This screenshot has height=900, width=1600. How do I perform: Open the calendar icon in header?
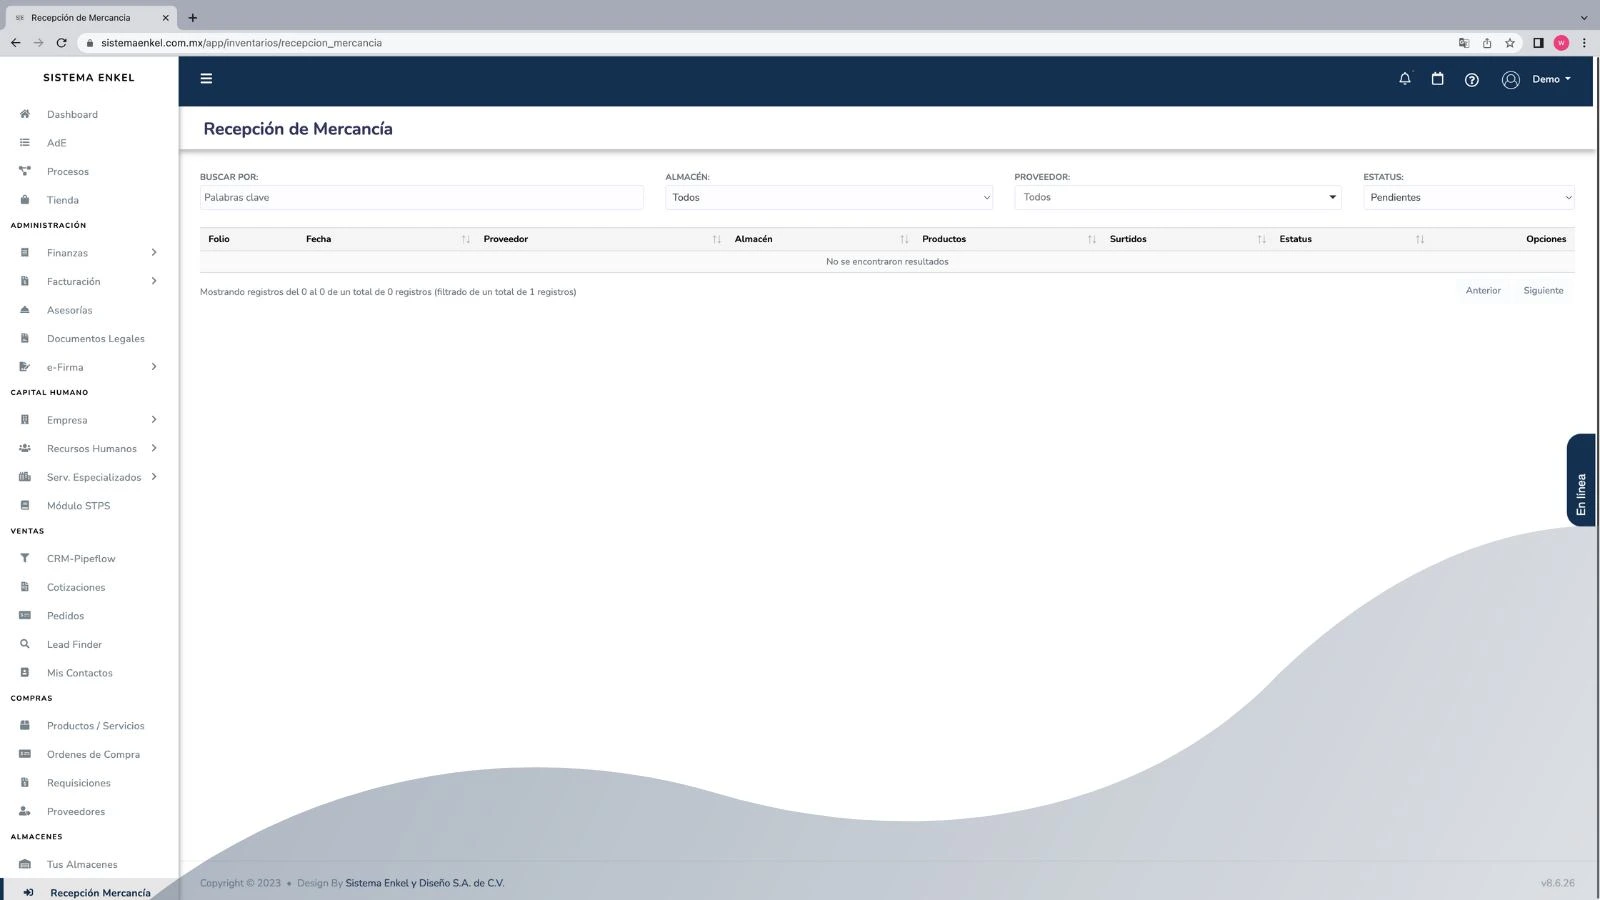click(x=1437, y=79)
